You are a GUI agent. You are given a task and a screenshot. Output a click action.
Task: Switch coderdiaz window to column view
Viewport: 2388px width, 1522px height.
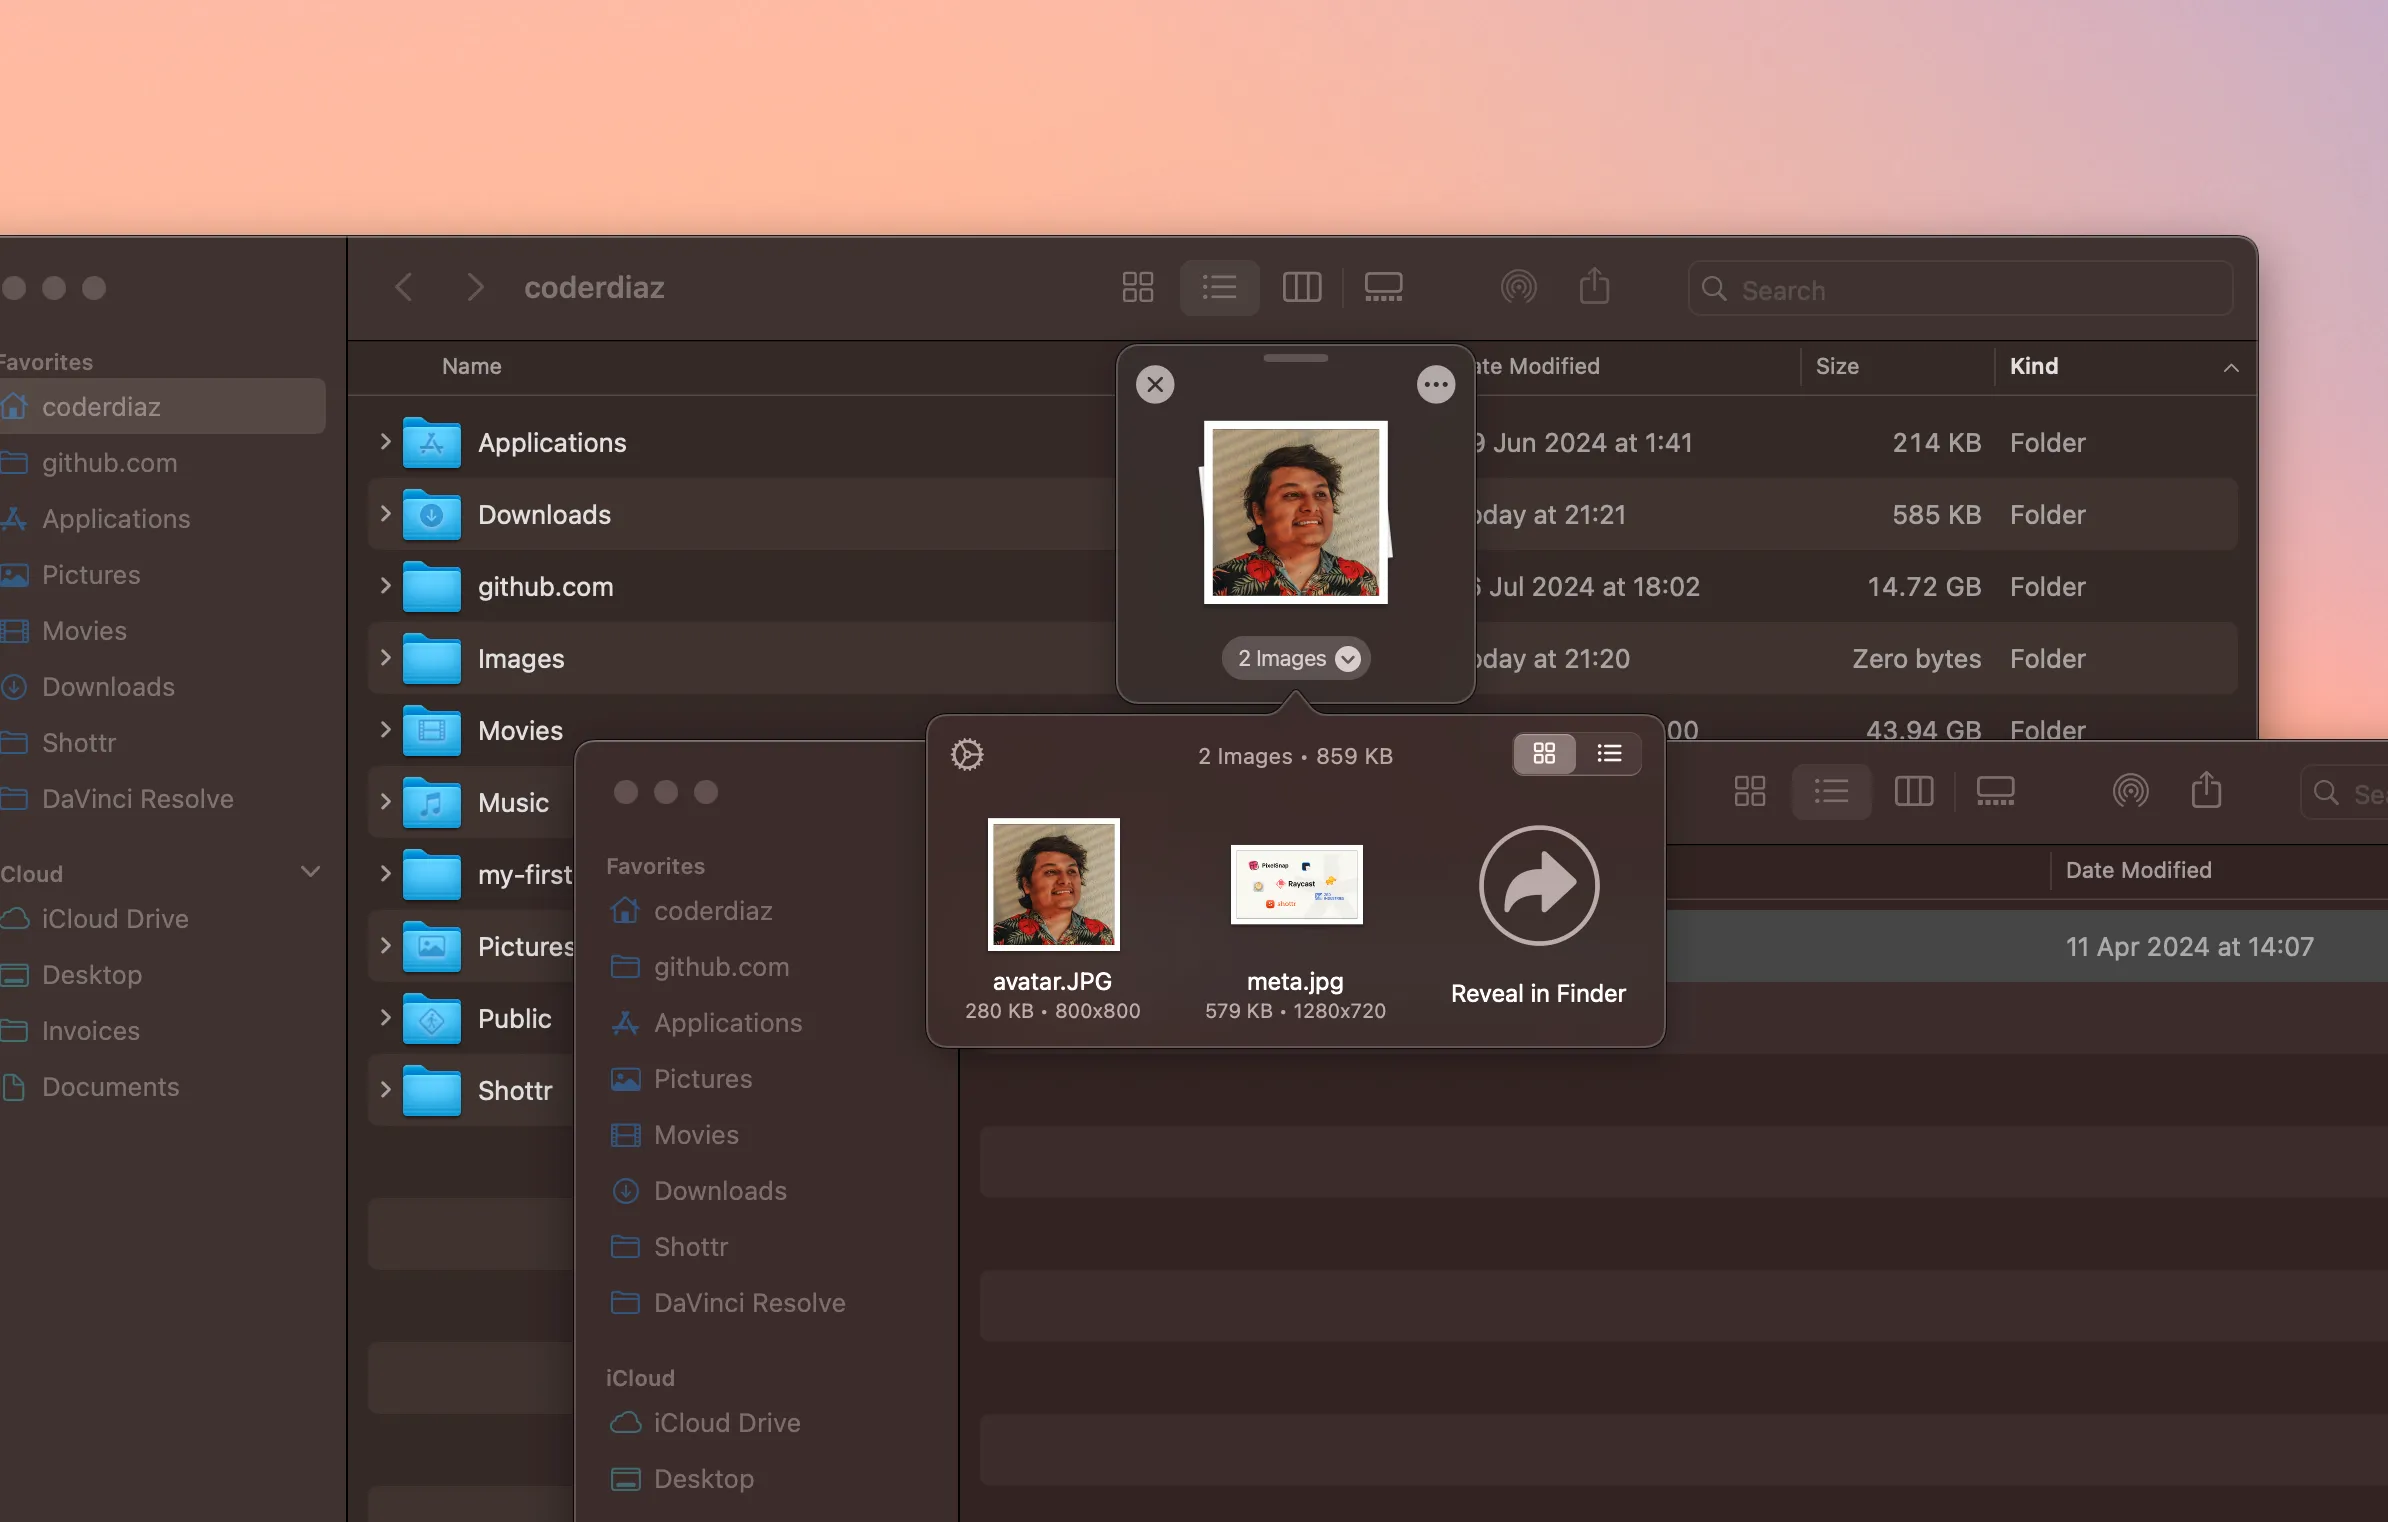point(1301,288)
